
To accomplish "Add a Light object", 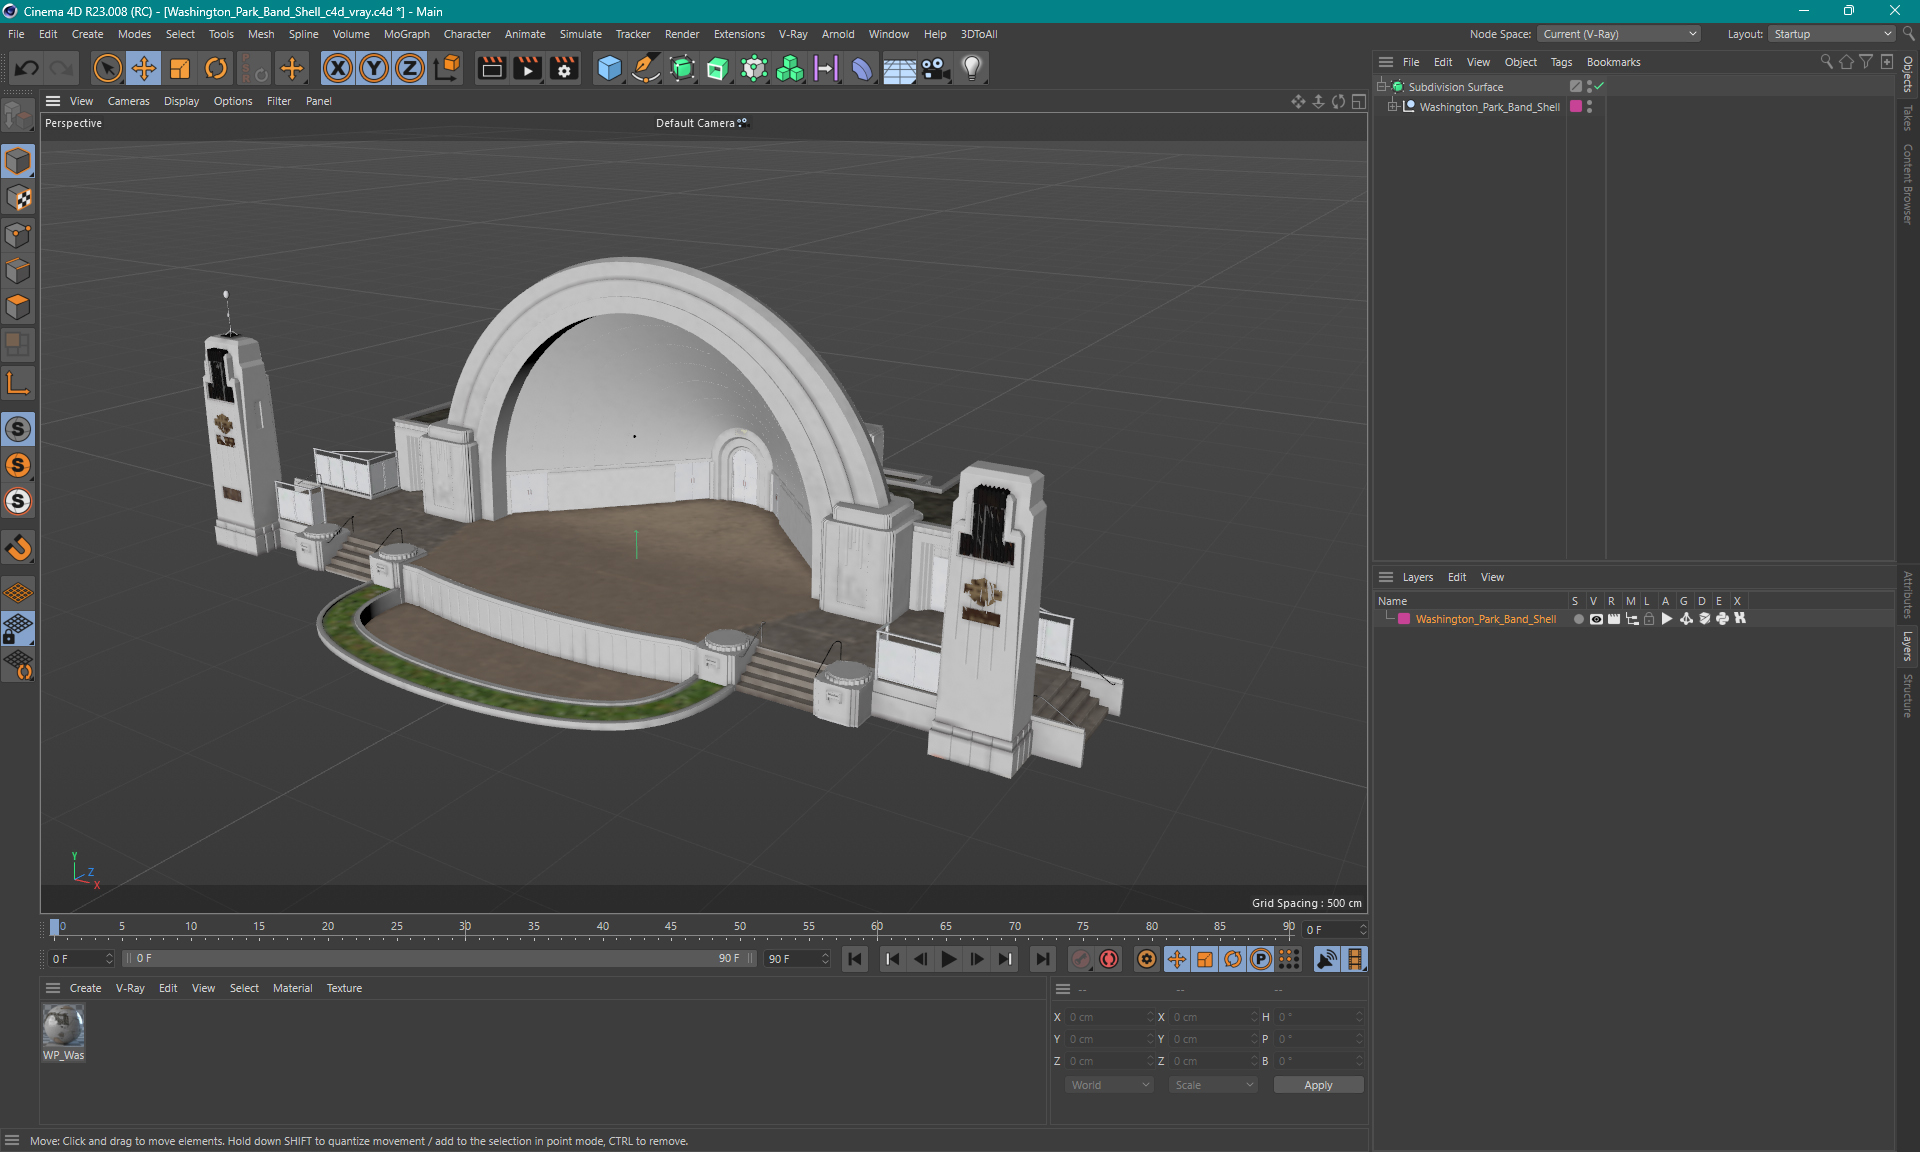I will 971,68.
